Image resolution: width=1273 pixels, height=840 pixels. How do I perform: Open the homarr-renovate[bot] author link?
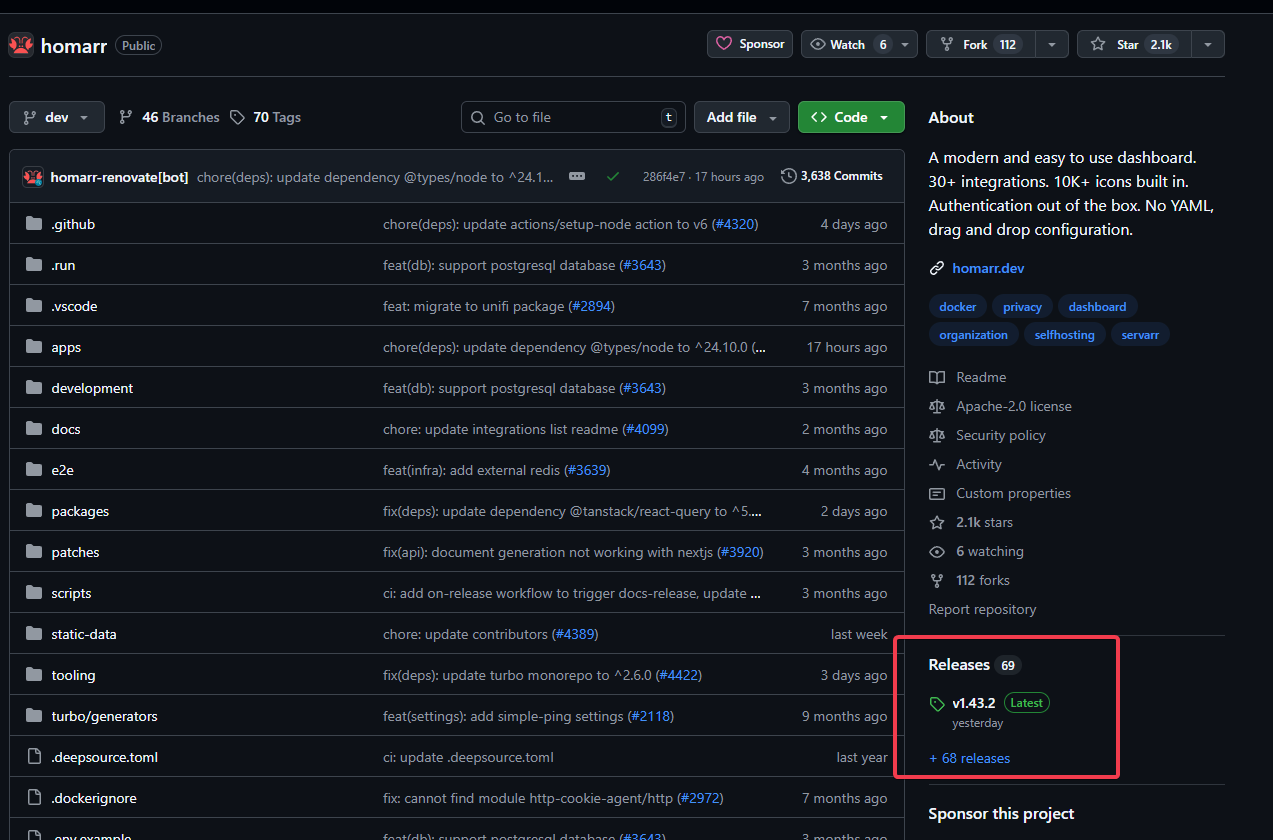tap(119, 177)
